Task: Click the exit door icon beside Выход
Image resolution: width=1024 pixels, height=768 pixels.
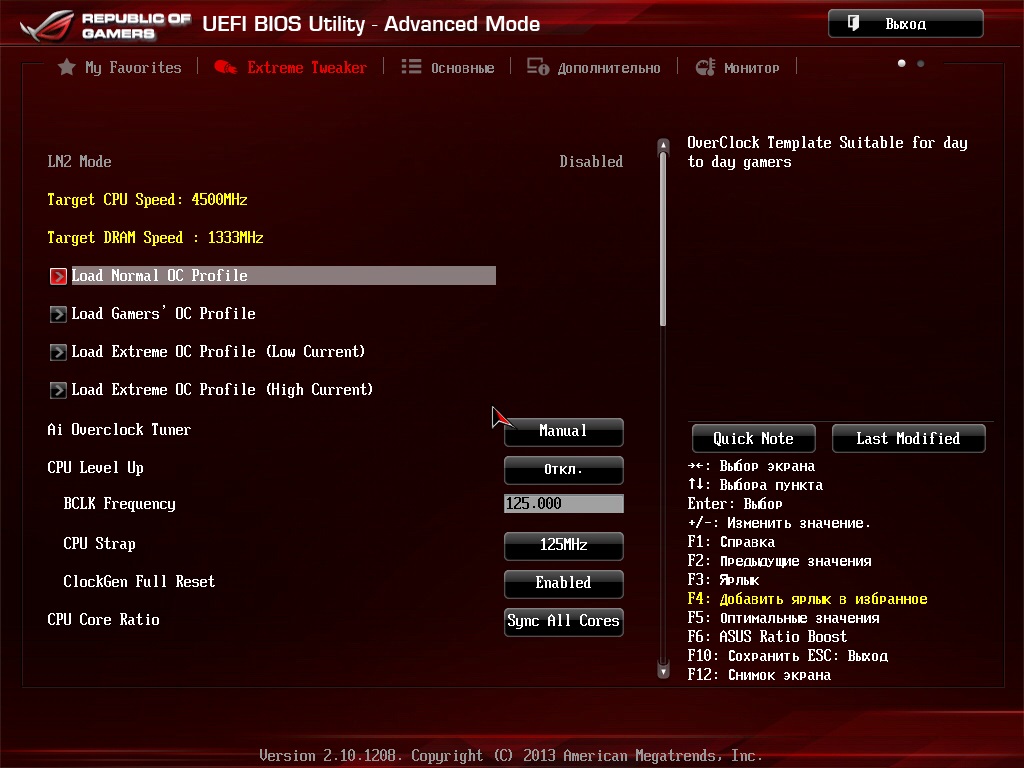Action: click(x=853, y=24)
